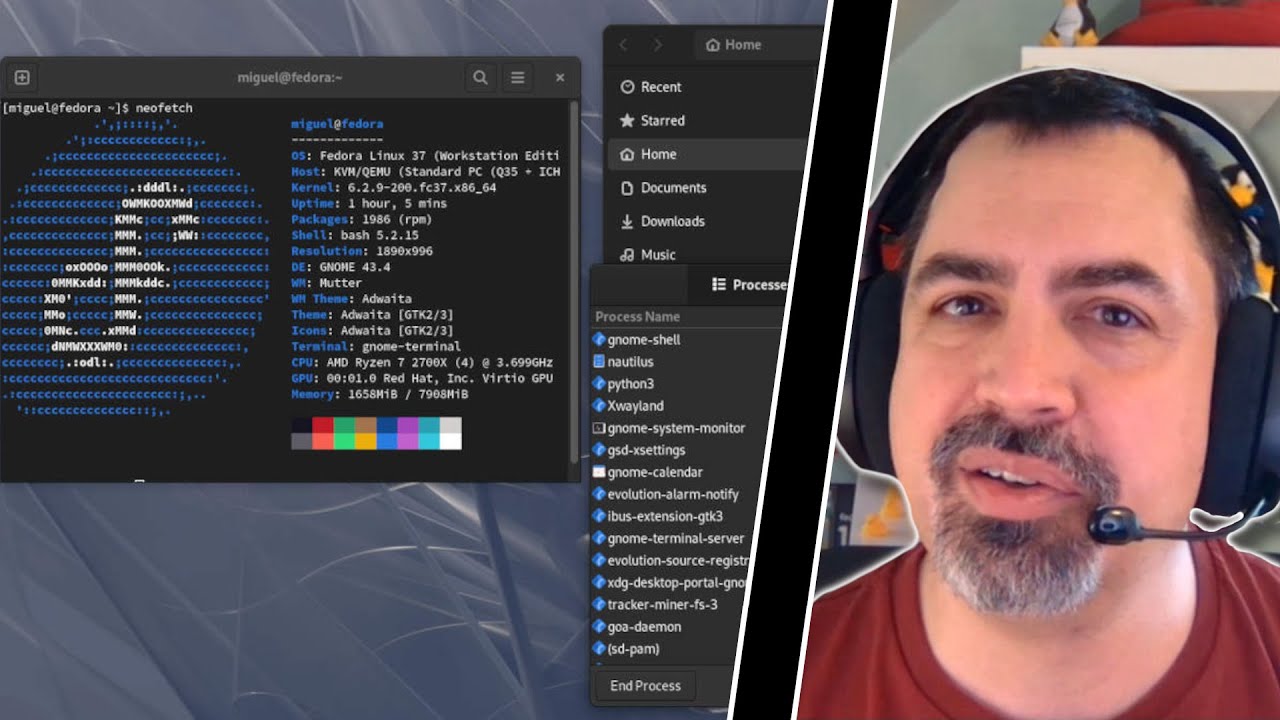
Task: Click the DE: GNOME 43.4 line
Action: [341, 267]
